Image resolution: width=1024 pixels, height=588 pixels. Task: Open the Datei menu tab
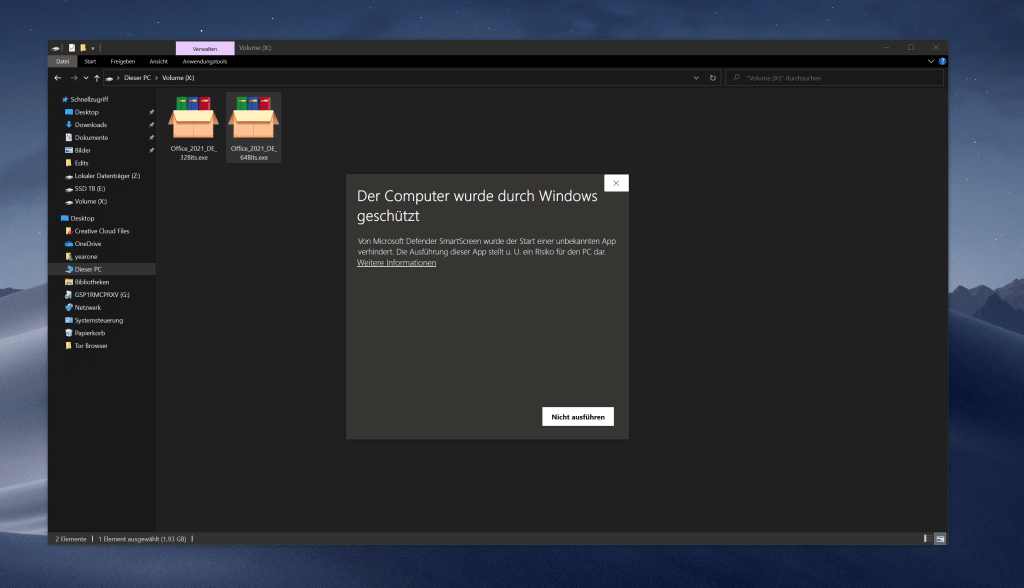63,61
